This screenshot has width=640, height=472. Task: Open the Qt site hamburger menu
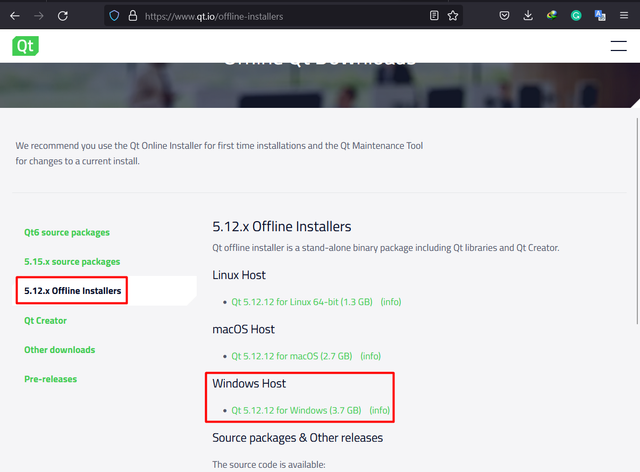618,46
